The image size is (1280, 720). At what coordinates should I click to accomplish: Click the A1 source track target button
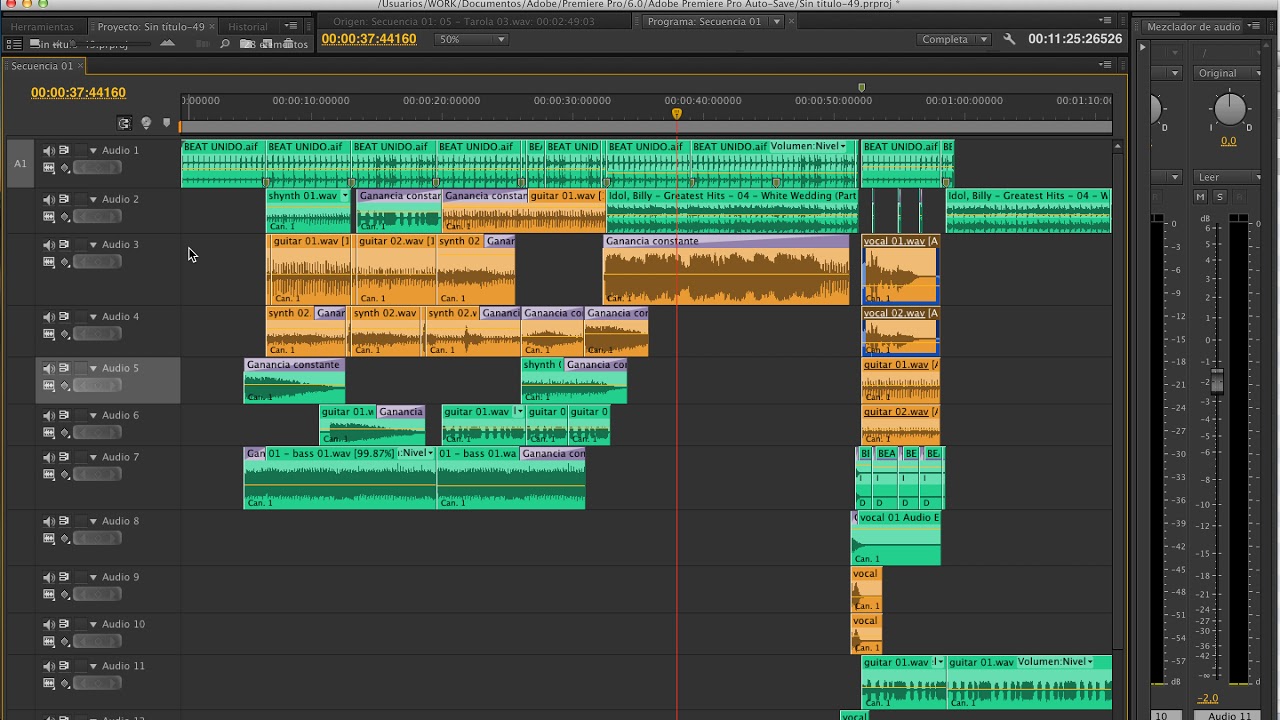(x=20, y=164)
